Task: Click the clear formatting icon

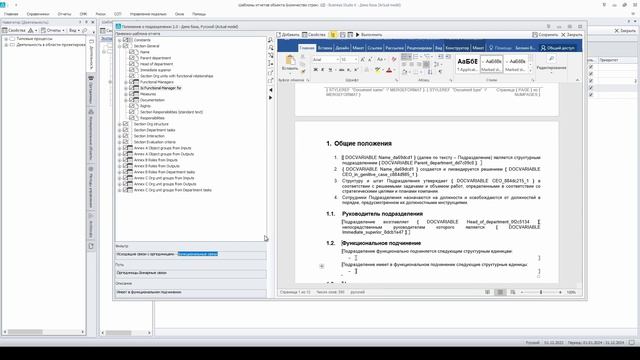Action: pos(394,60)
